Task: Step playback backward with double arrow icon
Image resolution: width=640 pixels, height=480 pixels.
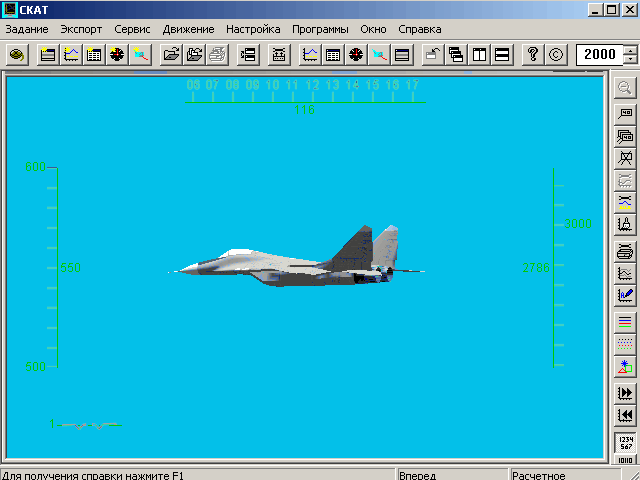Action: pyautogui.click(x=625, y=415)
